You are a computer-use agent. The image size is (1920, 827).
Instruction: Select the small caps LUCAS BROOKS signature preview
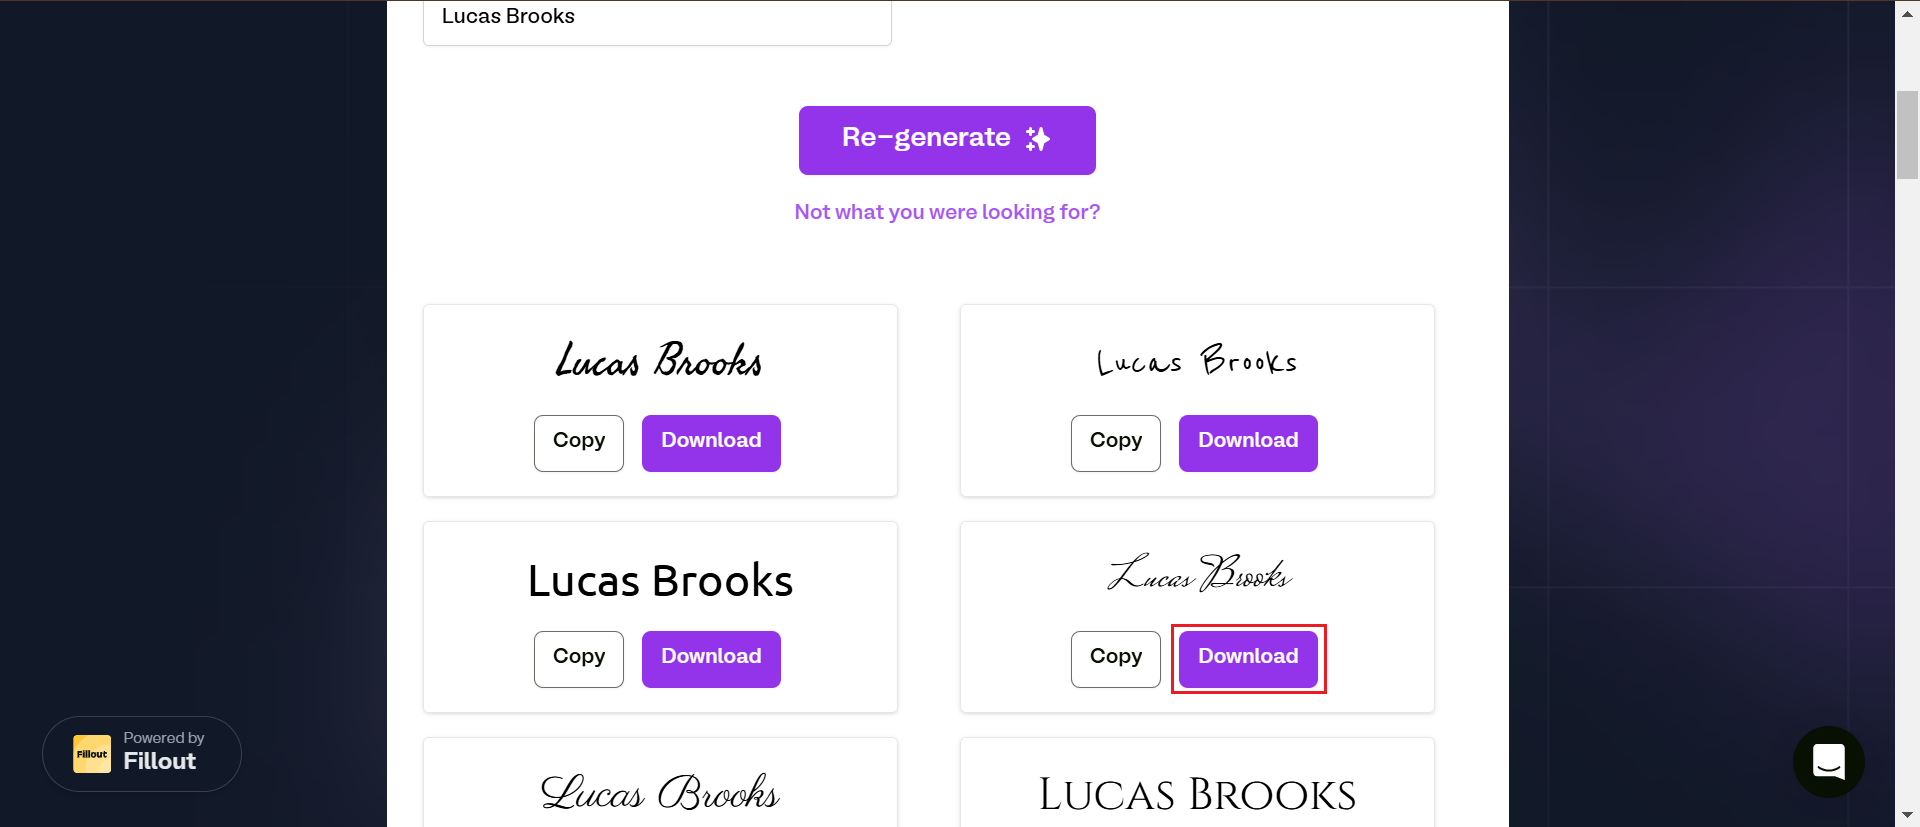1197,795
